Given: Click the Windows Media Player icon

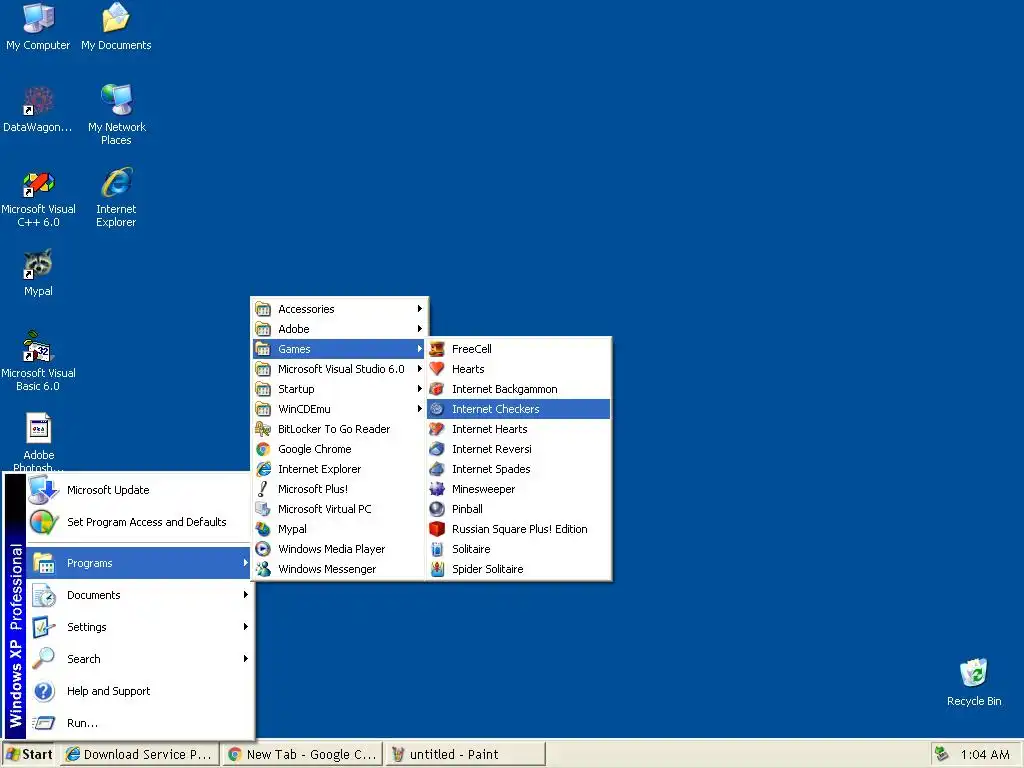Looking at the screenshot, I should point(263,549).
